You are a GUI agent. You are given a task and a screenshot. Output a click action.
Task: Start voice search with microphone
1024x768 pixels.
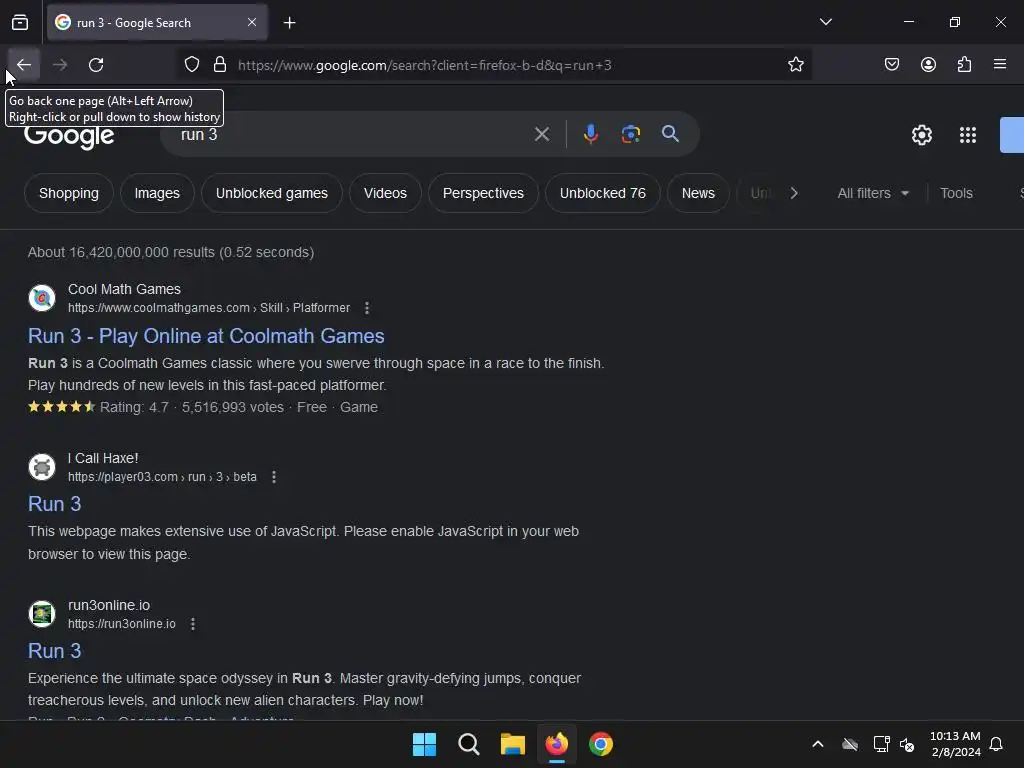point(590,134)
